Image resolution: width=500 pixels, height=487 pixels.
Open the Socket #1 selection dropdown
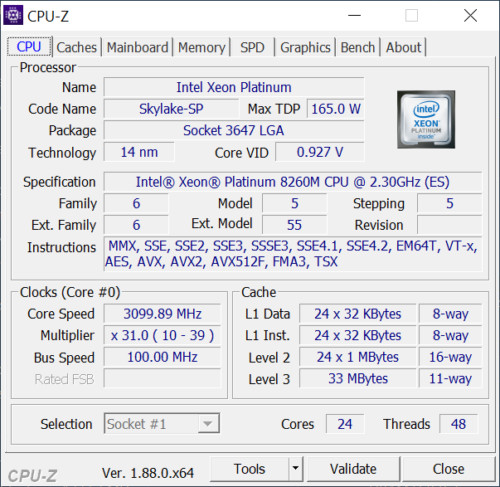coord(162,424)
